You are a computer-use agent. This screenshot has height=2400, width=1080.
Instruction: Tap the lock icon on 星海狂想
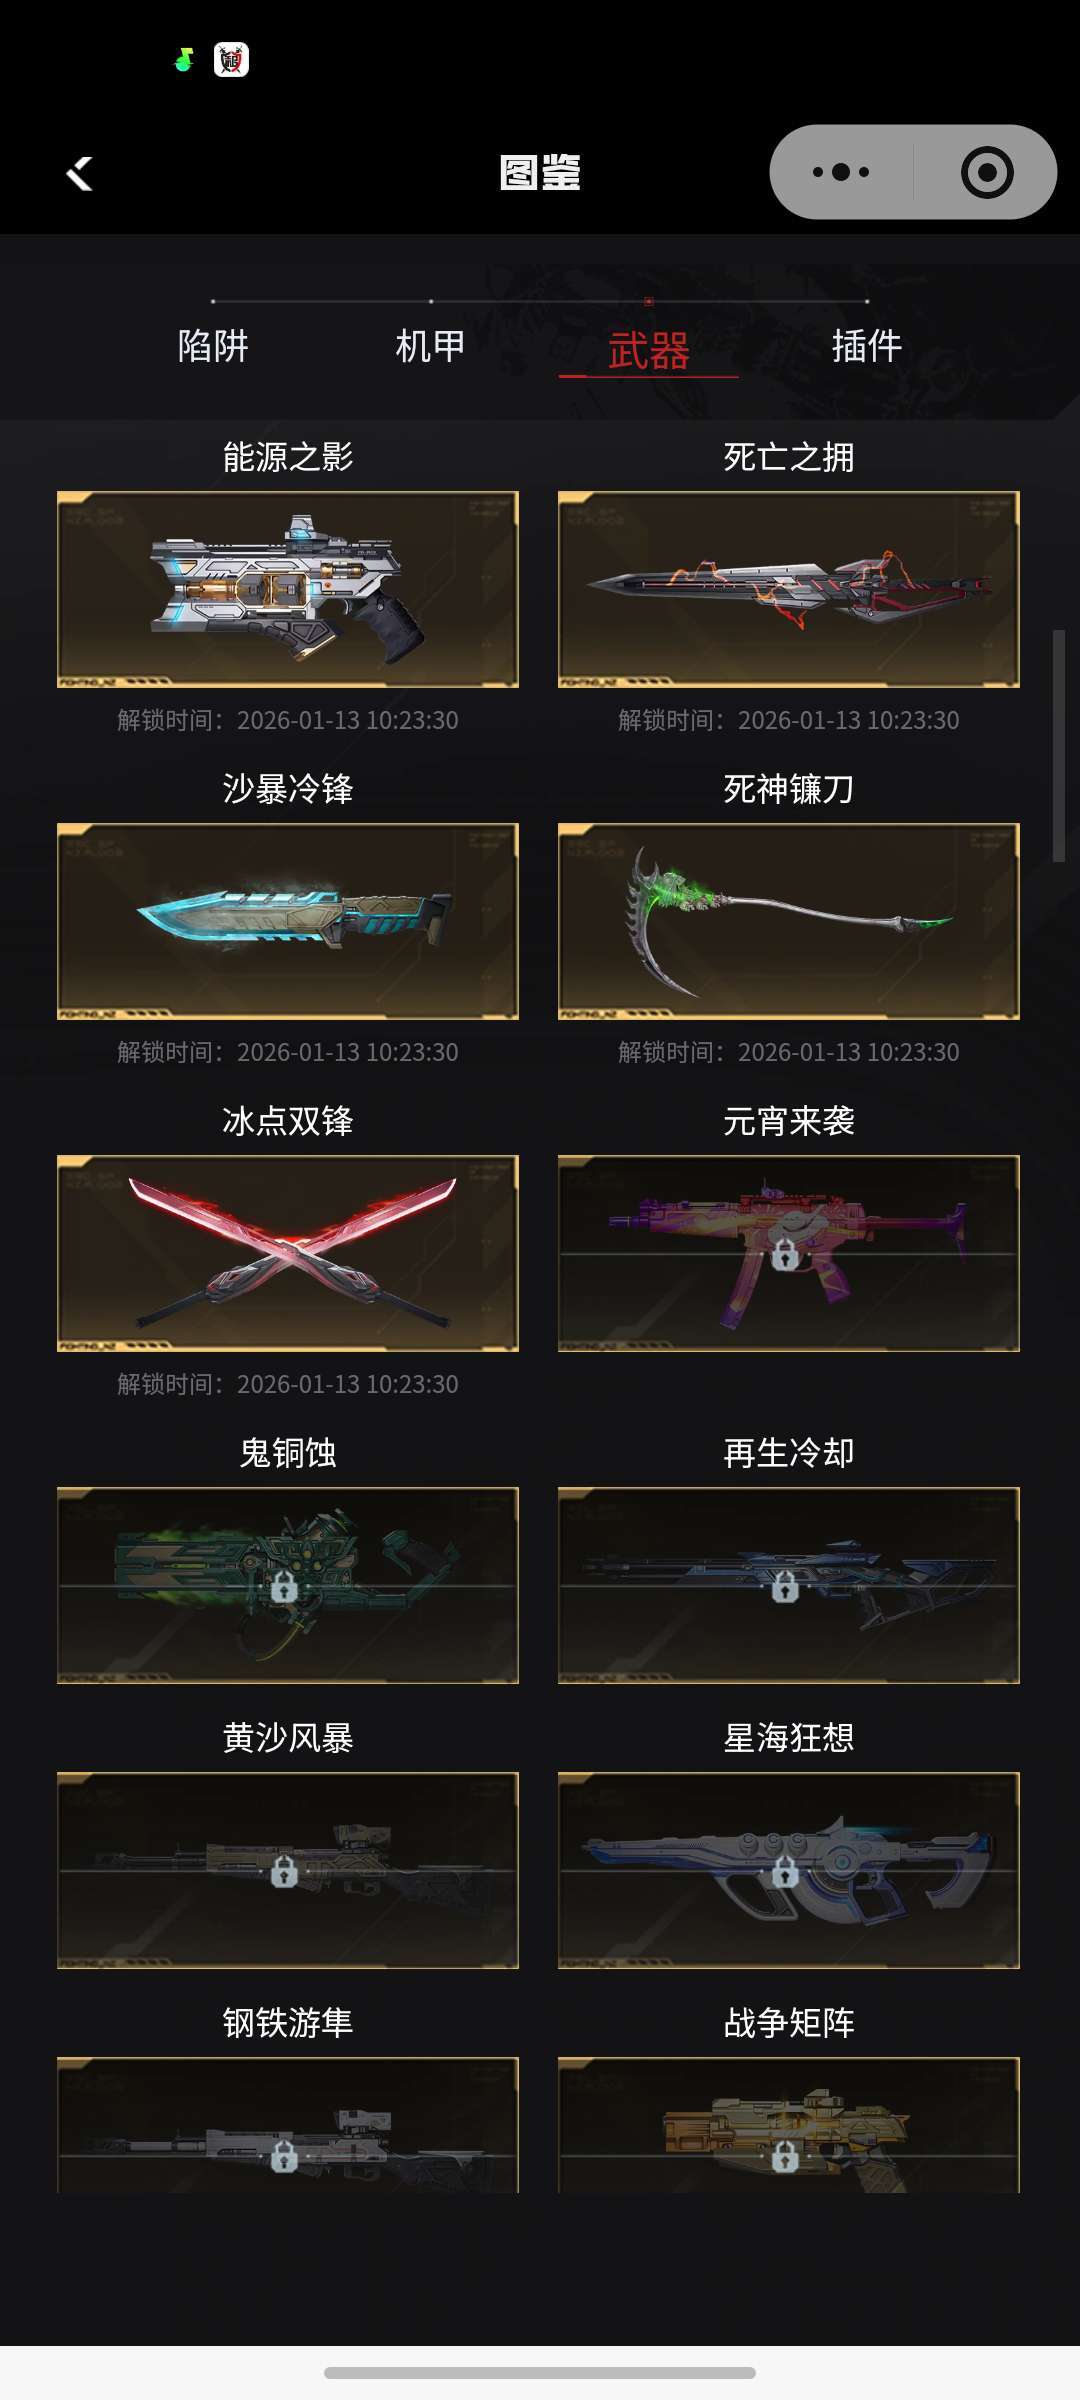[785, 1871]
